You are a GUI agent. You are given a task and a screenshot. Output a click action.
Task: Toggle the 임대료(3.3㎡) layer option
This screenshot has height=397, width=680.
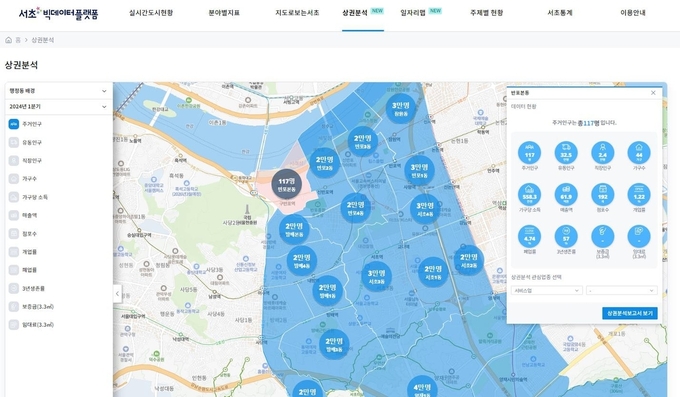pyautogui.click(x=31, y=325)
